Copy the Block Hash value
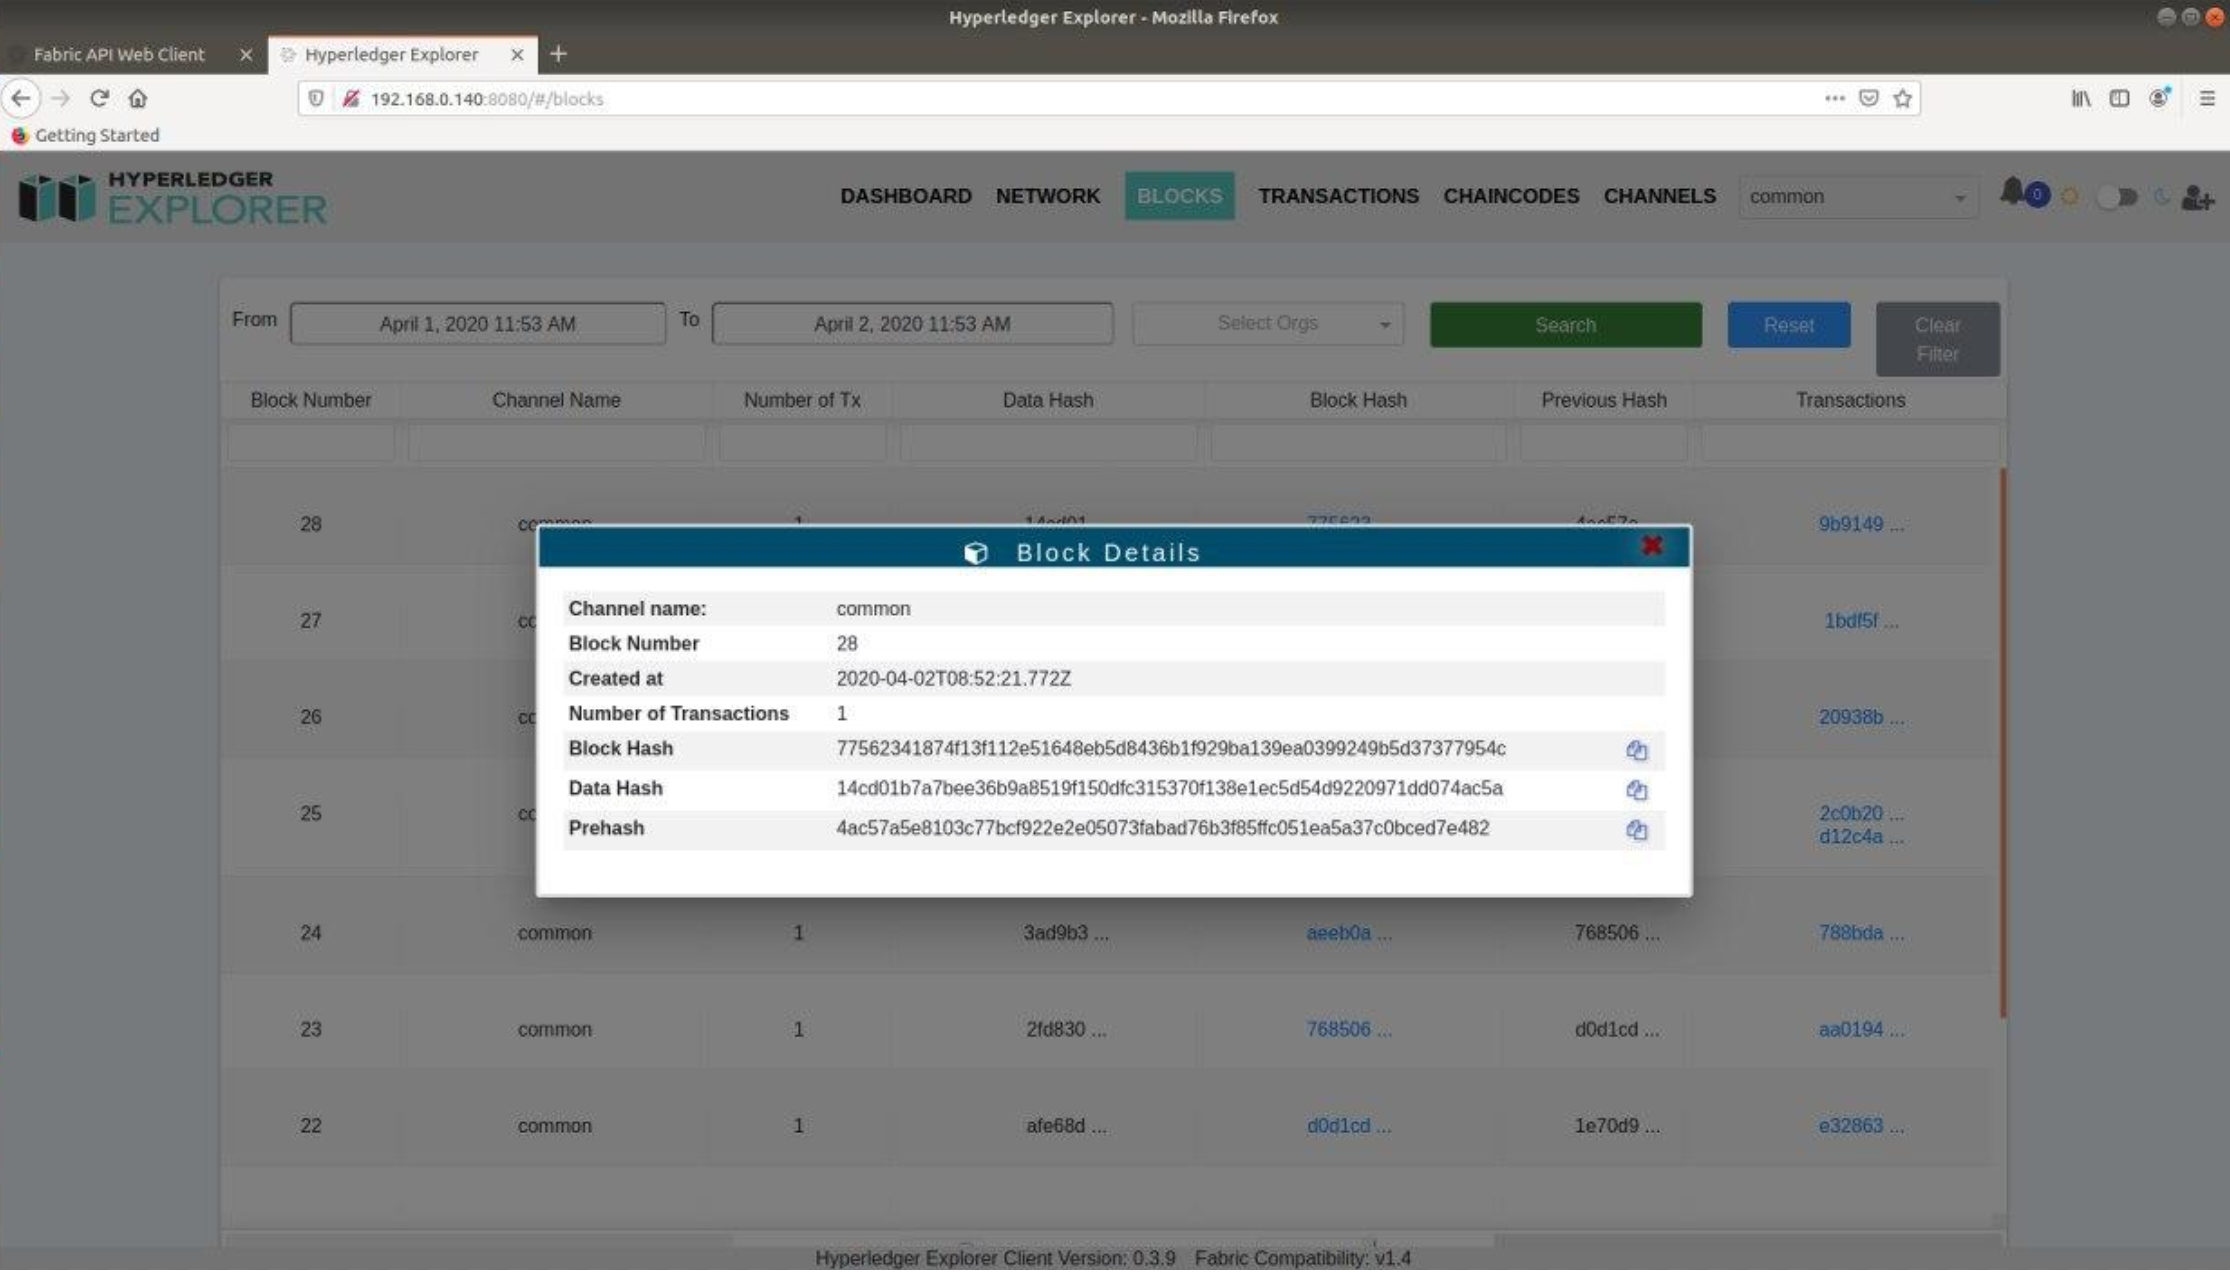Screen dimensions: 2230x1272 tap(1636, 750)
